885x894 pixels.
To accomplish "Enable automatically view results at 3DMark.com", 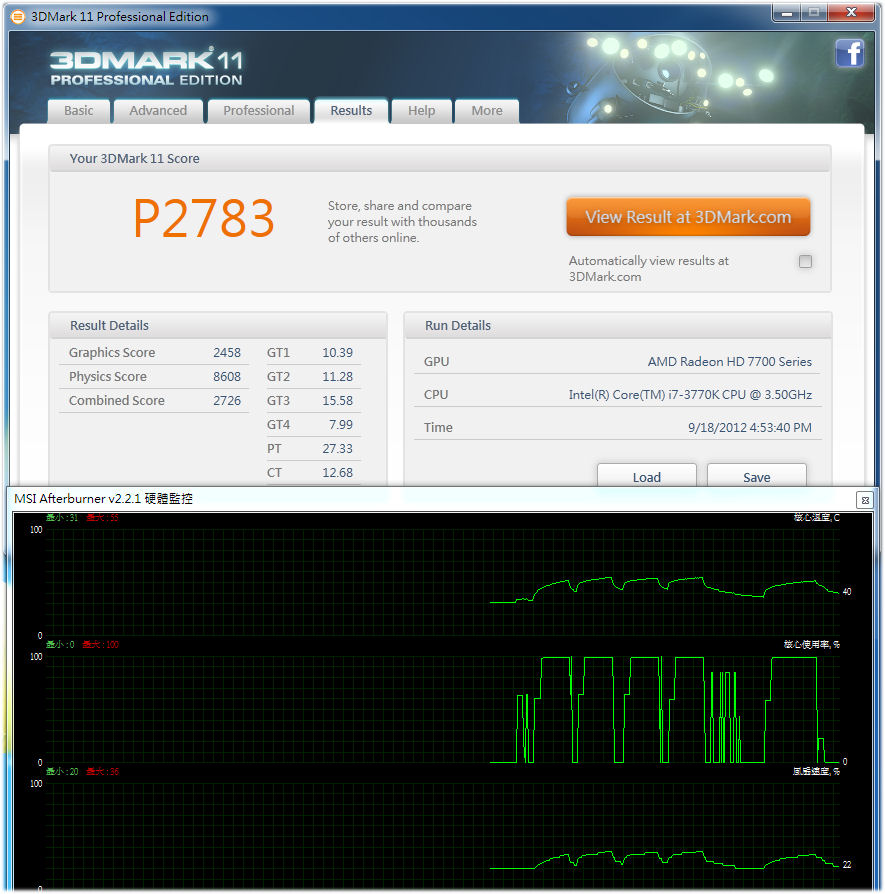I will tap(805, 261).
